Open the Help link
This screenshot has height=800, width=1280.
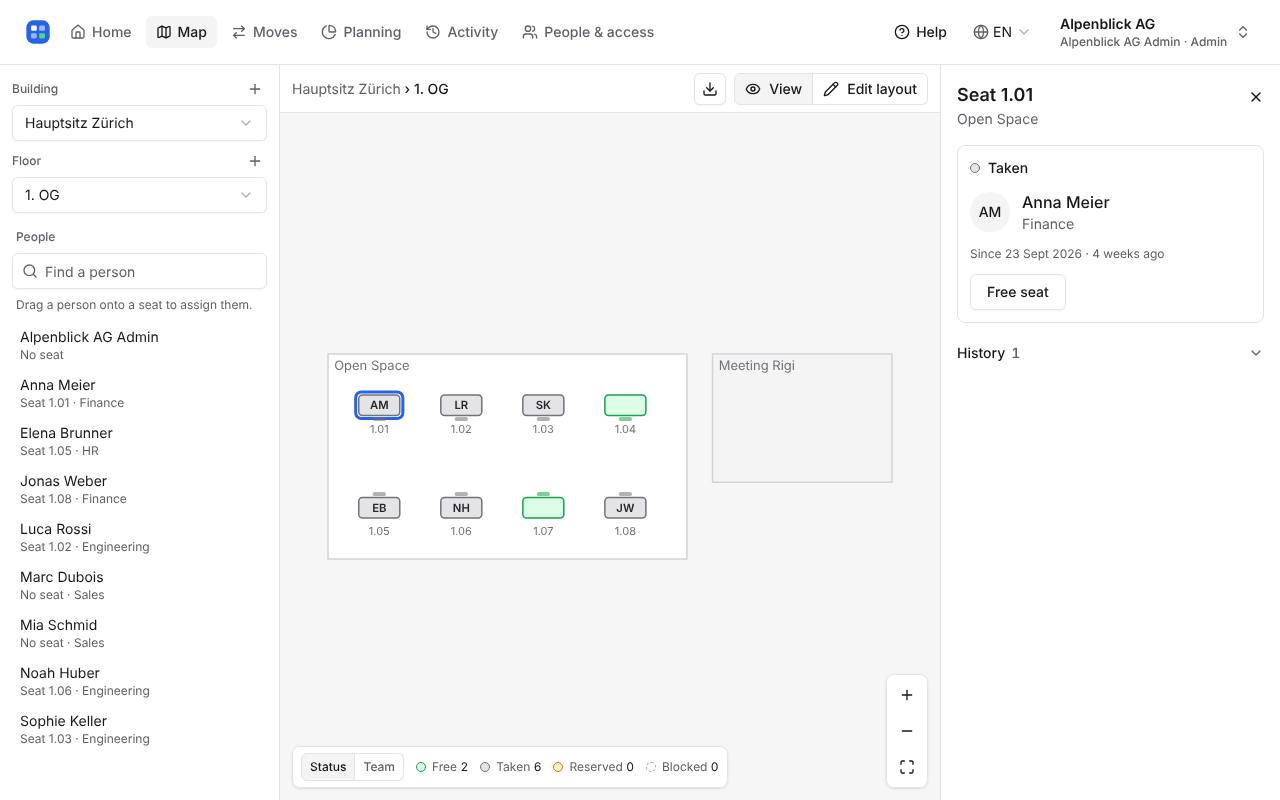920,32
